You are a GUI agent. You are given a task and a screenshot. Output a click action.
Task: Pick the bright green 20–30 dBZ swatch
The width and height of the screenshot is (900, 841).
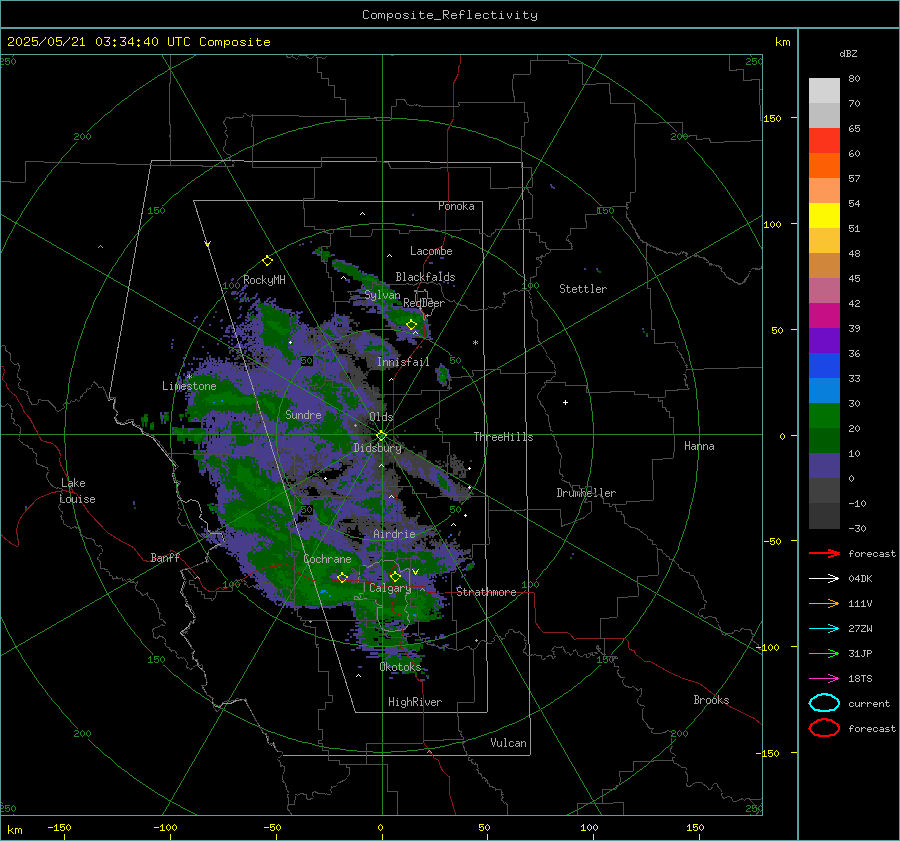click(x=824, y=416)
